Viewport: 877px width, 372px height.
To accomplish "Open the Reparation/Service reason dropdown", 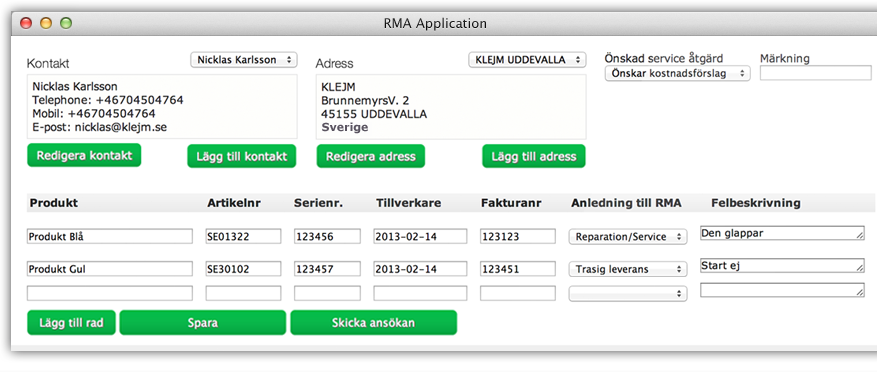I will tap(628, 237).
